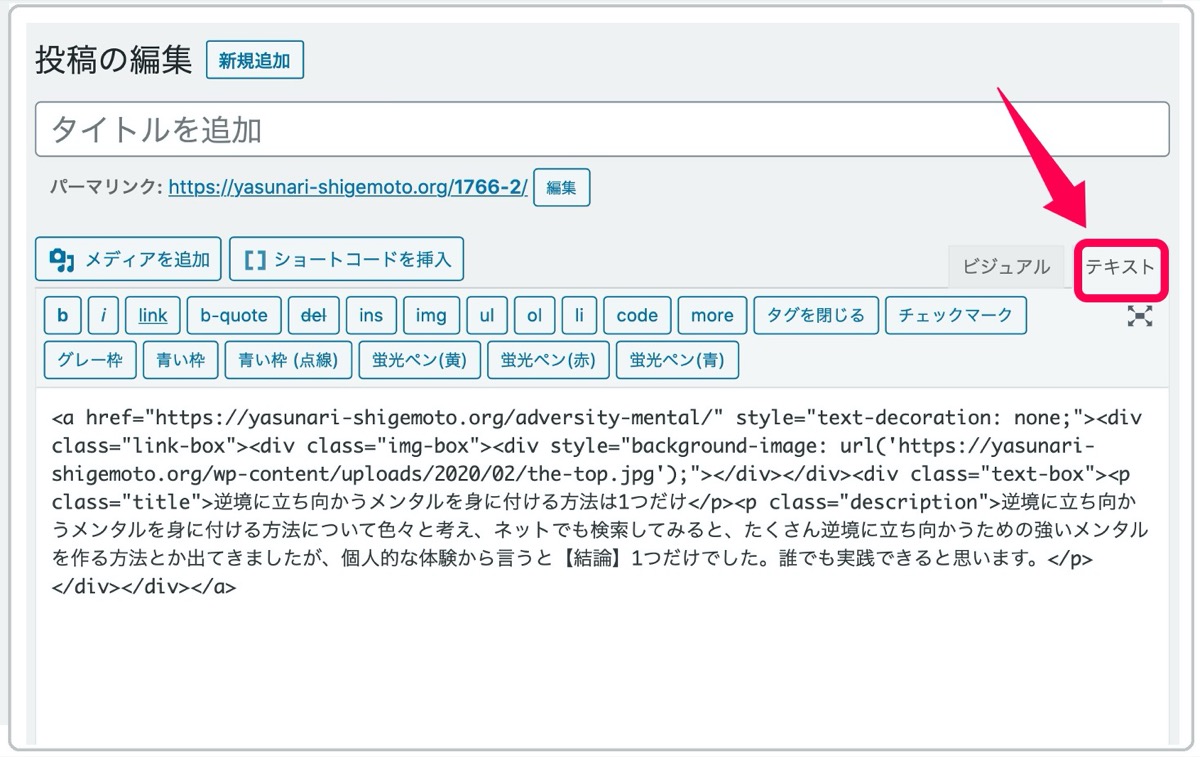The image size is (1200, 757).
Task: Click the ul quicktag button
Action: [x=487, y=315]
